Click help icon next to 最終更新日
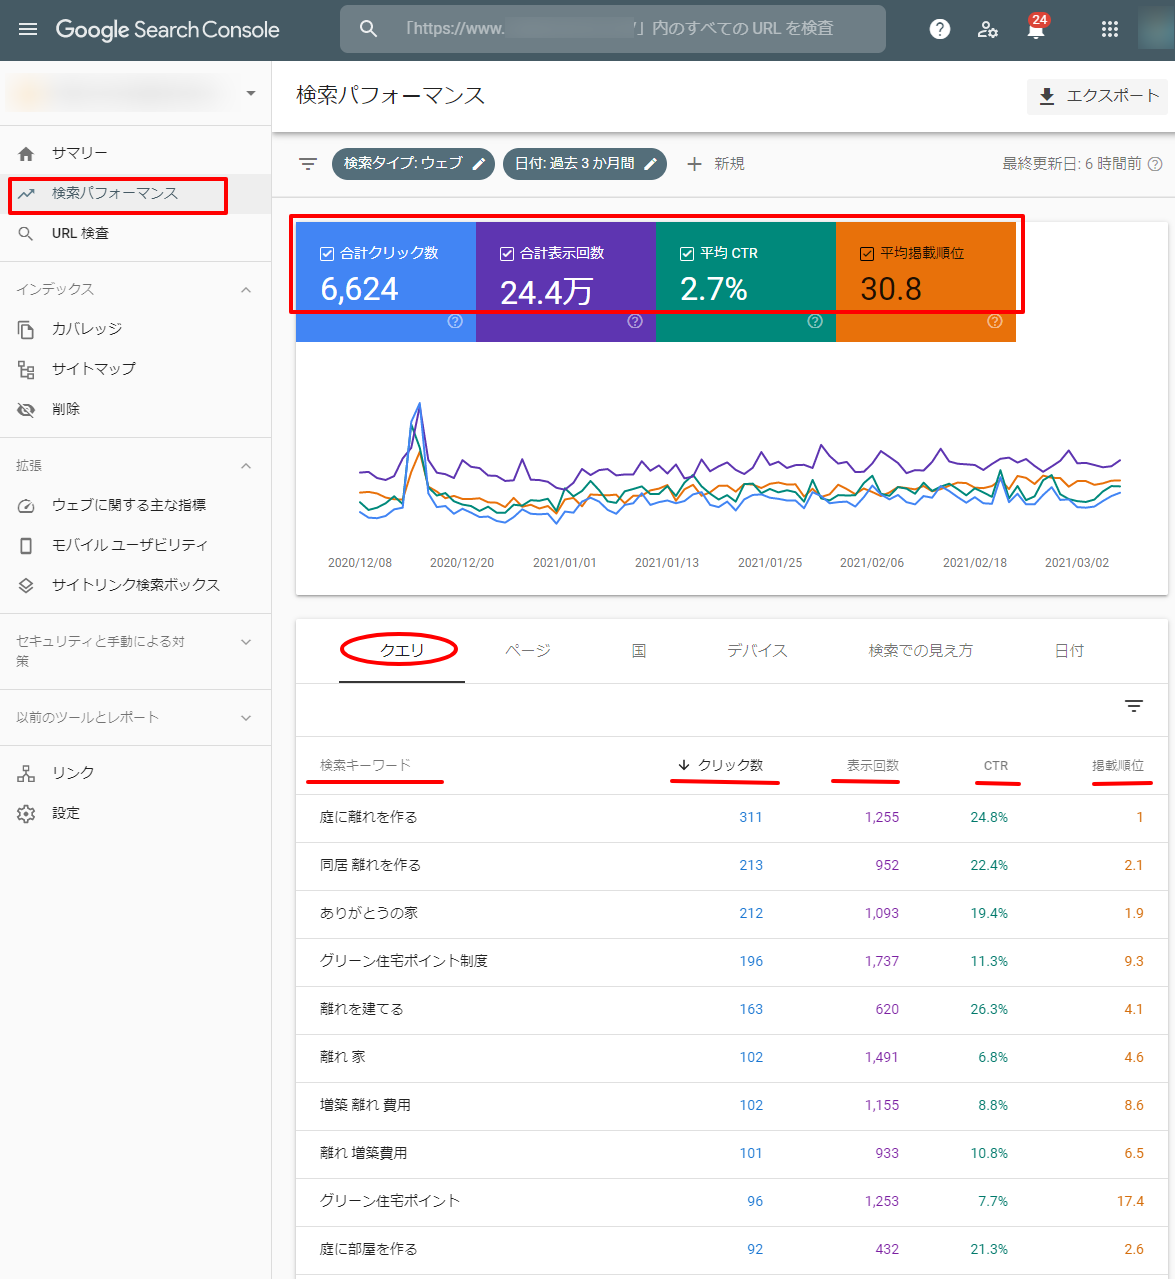This screenshot has width=1175, height=1279. click(1155, 164)
